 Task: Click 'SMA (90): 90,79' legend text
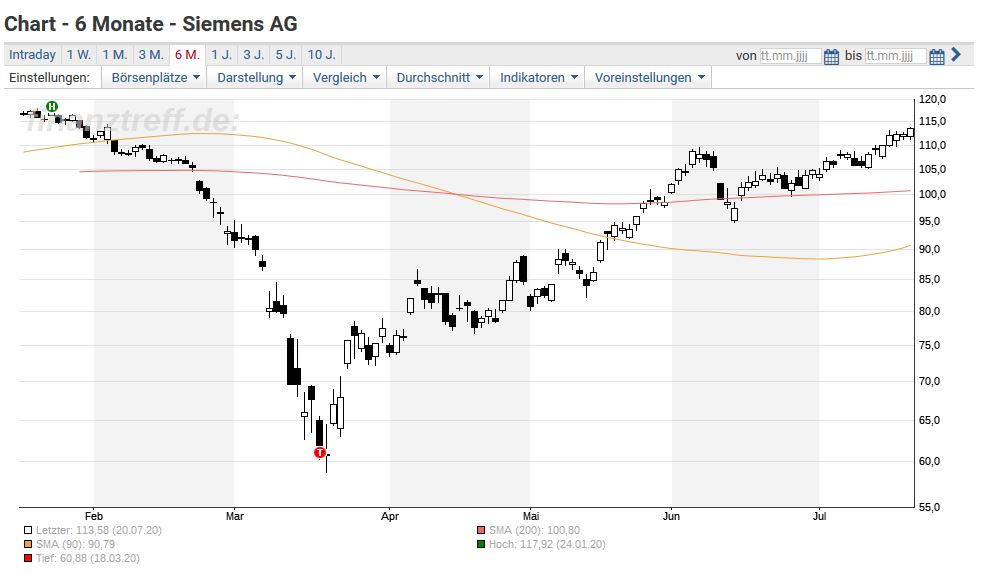tap(75, 544)
